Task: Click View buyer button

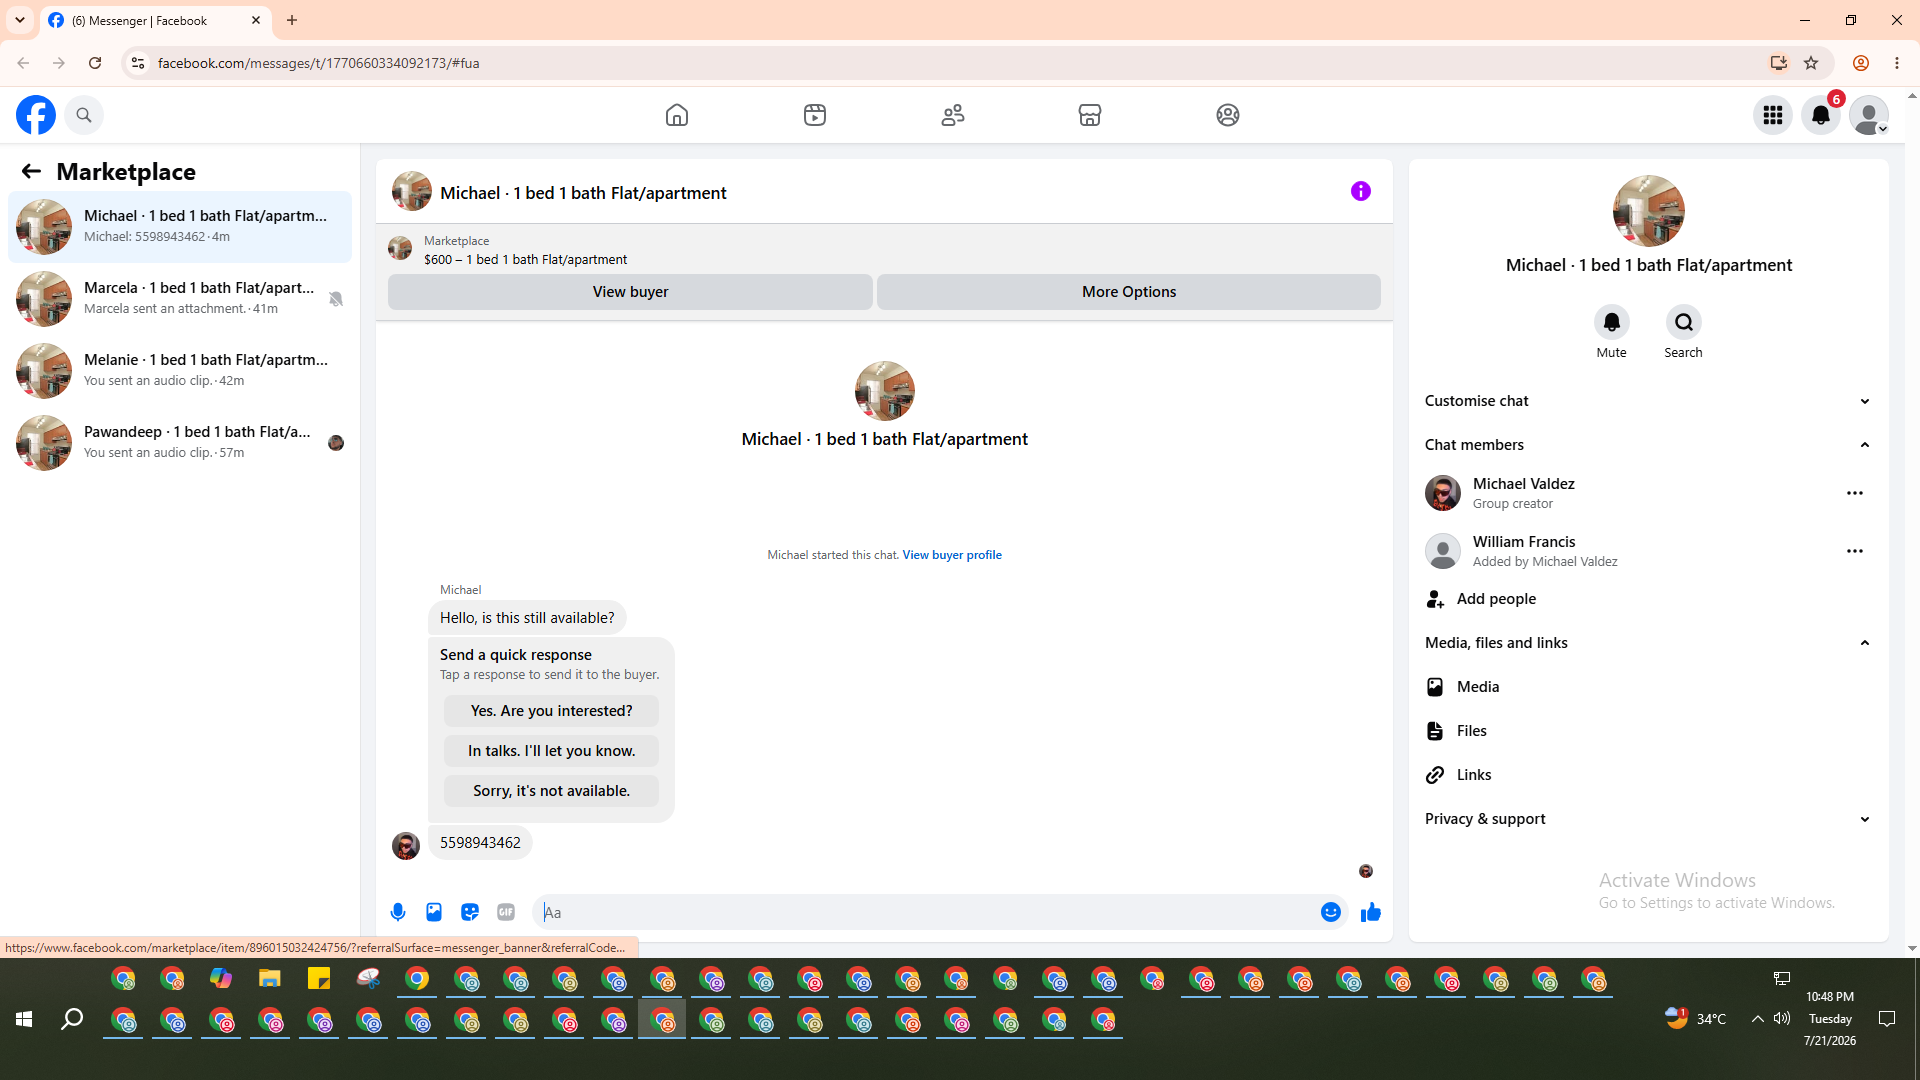Action: tap(630, 292)
